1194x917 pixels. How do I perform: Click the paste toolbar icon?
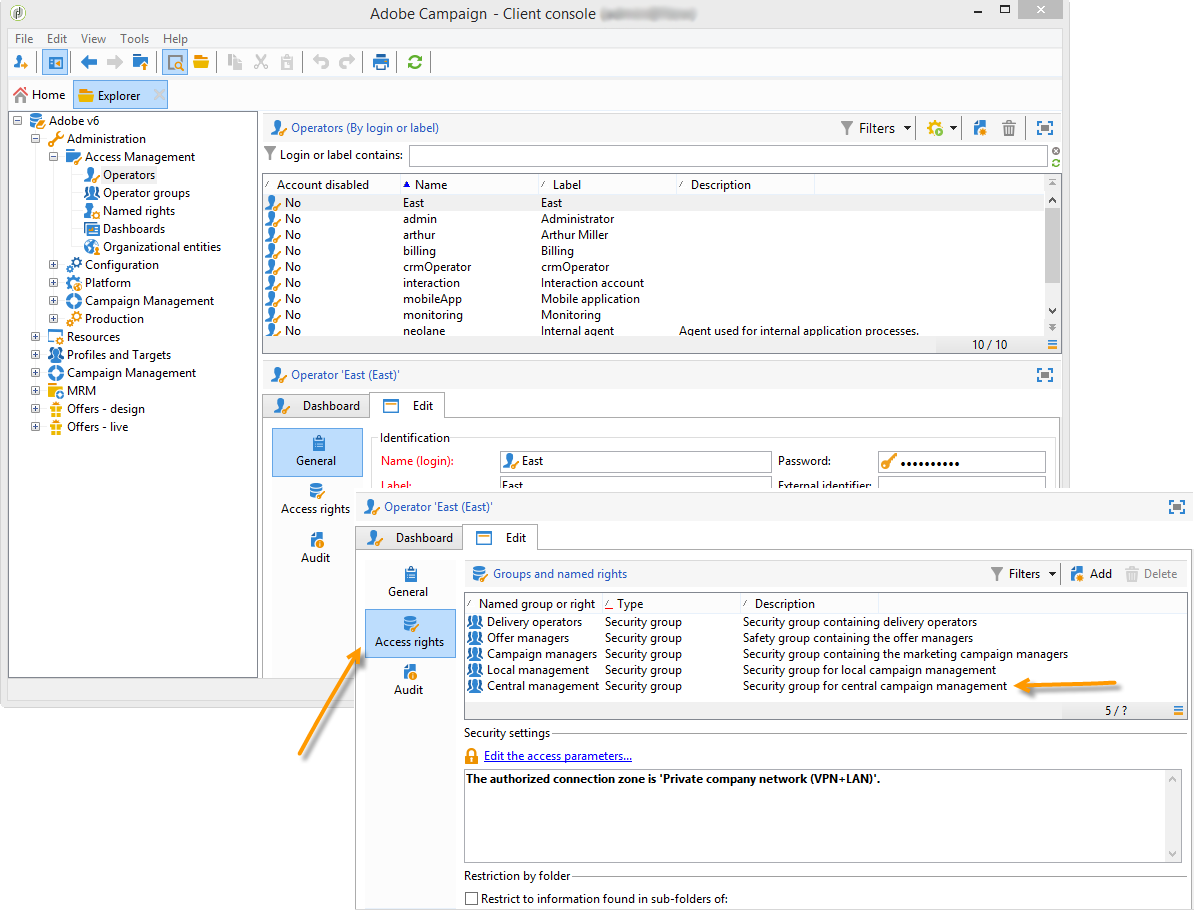pyautogui.click(x=287, y=62)
